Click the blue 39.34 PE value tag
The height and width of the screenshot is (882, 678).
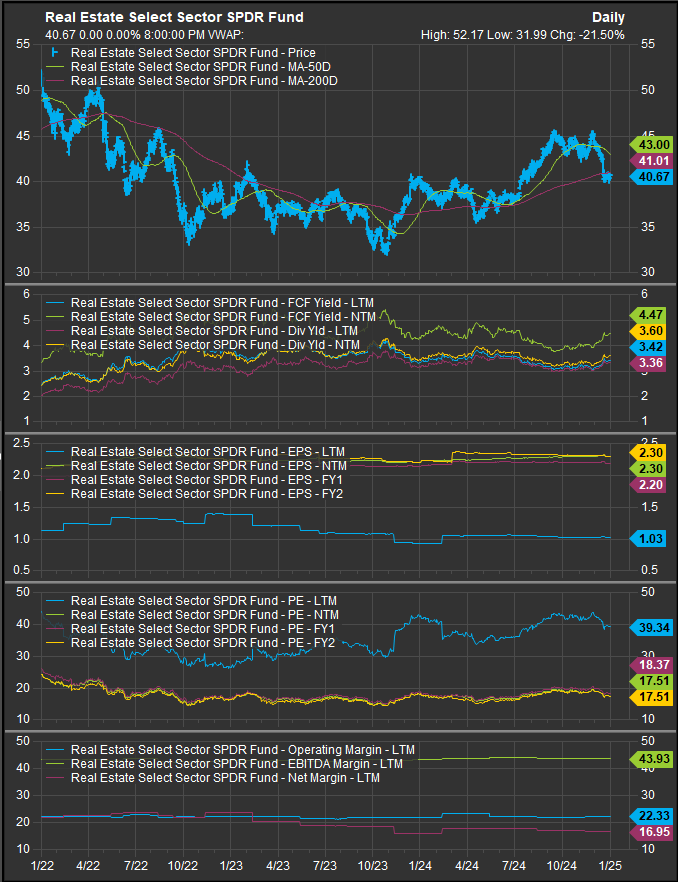coord(650,627)
